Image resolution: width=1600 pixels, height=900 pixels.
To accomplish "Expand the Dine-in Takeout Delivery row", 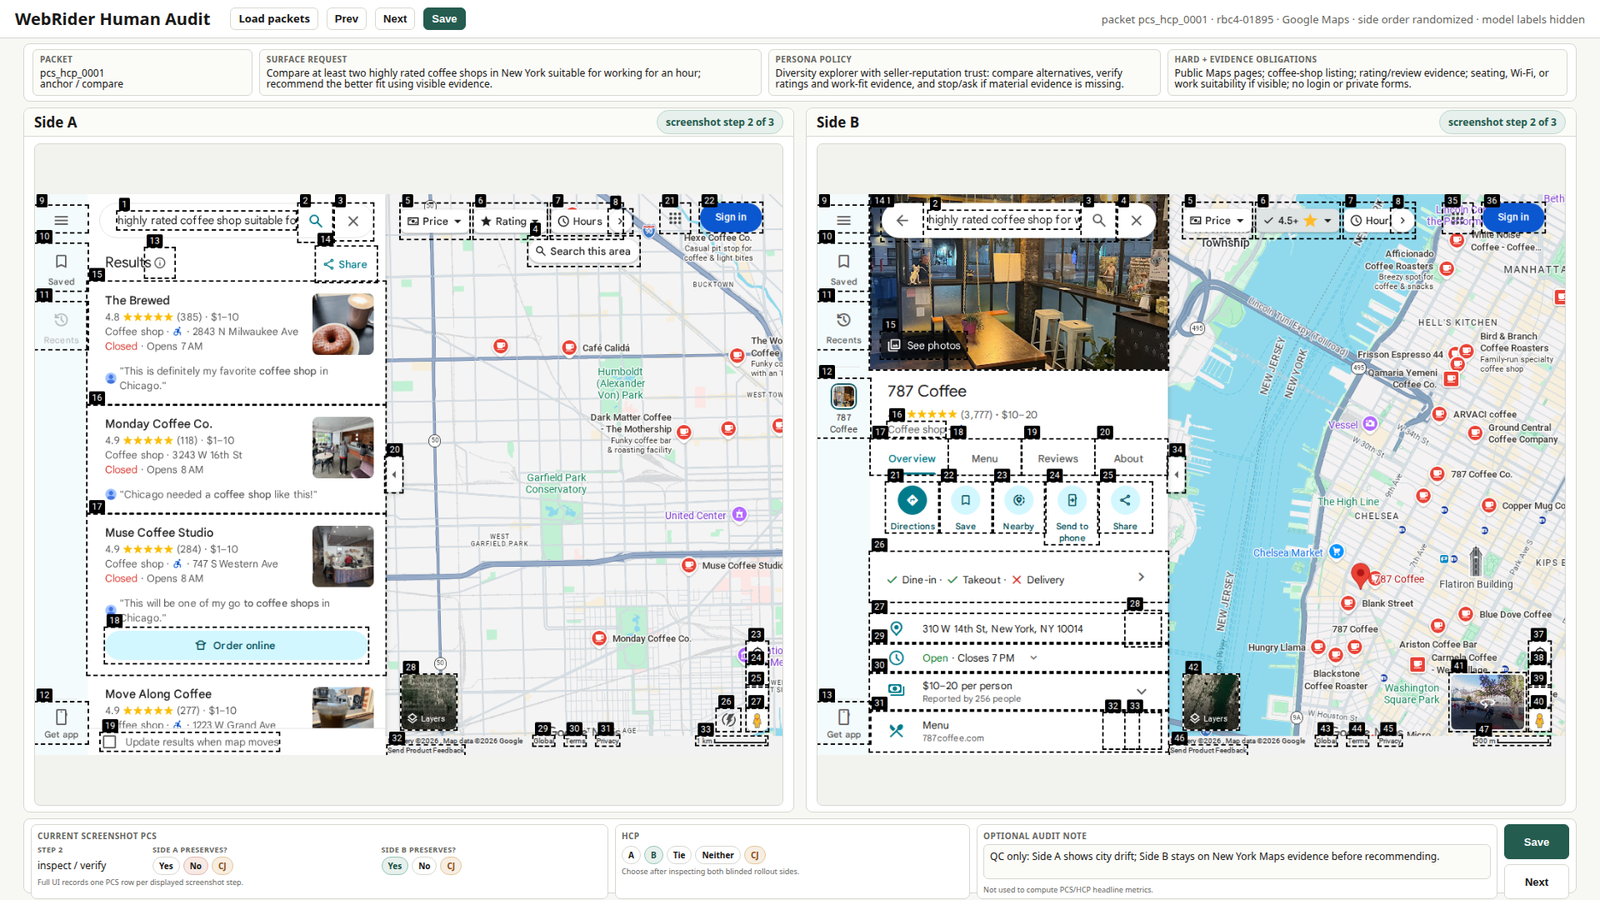I will point(1018,578).
